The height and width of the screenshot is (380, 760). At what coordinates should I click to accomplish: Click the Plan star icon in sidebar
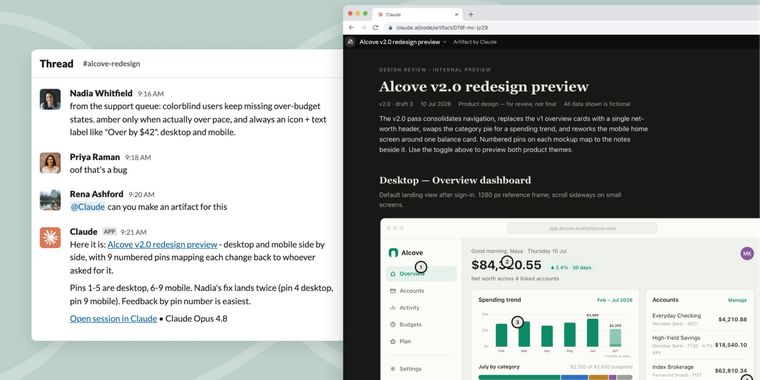tap(393, 341)
